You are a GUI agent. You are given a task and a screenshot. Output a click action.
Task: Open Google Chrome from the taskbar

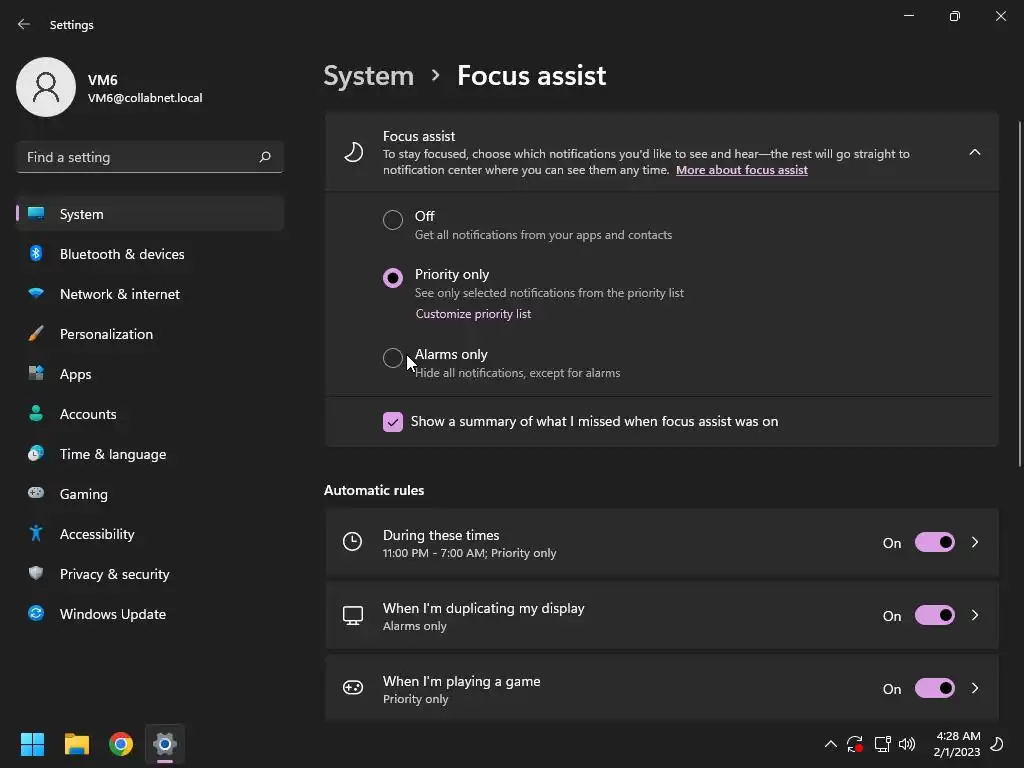point(121,744)
